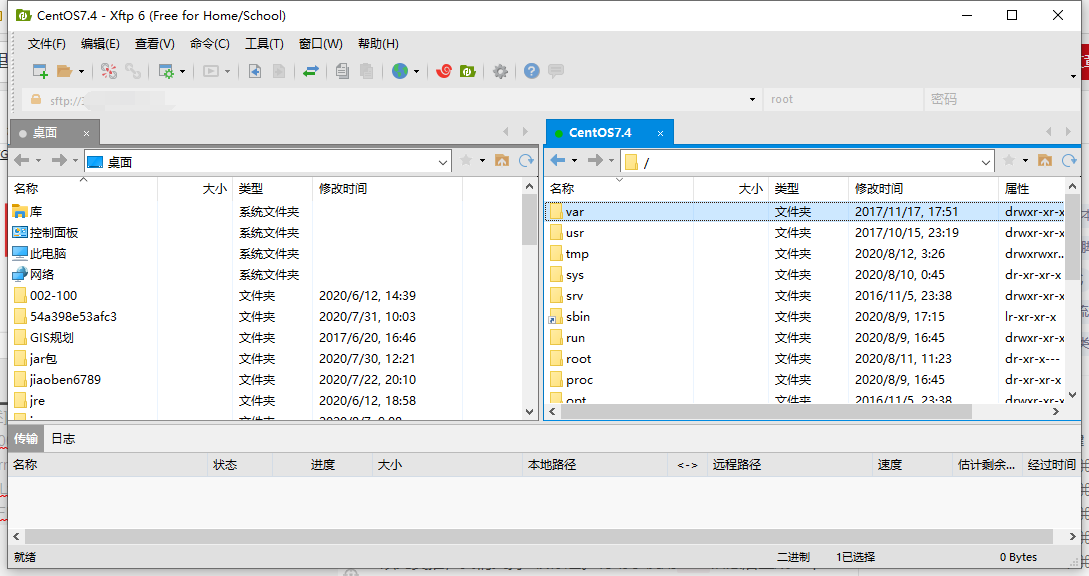Go forward in remote CentOS7.4 pane
The image size is (1089, 576).
point(595,161)
